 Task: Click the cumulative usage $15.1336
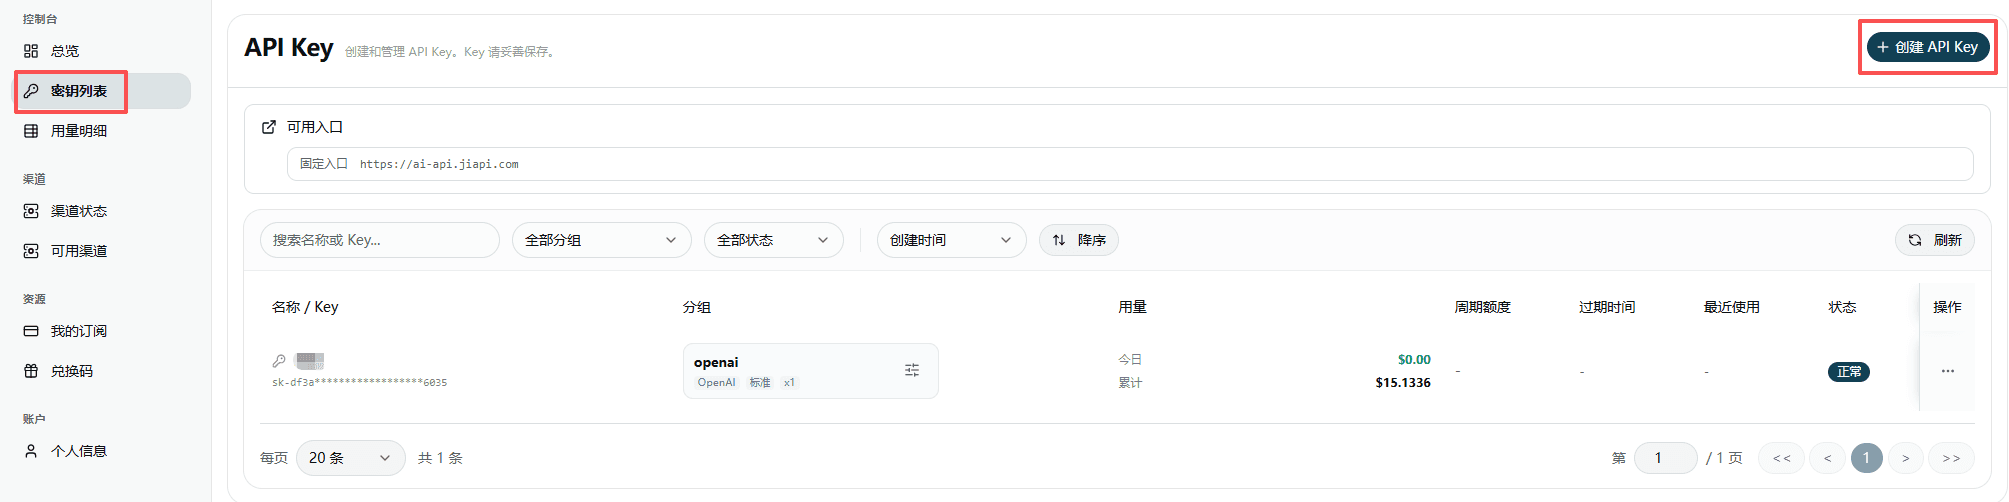click(1403, 383)
